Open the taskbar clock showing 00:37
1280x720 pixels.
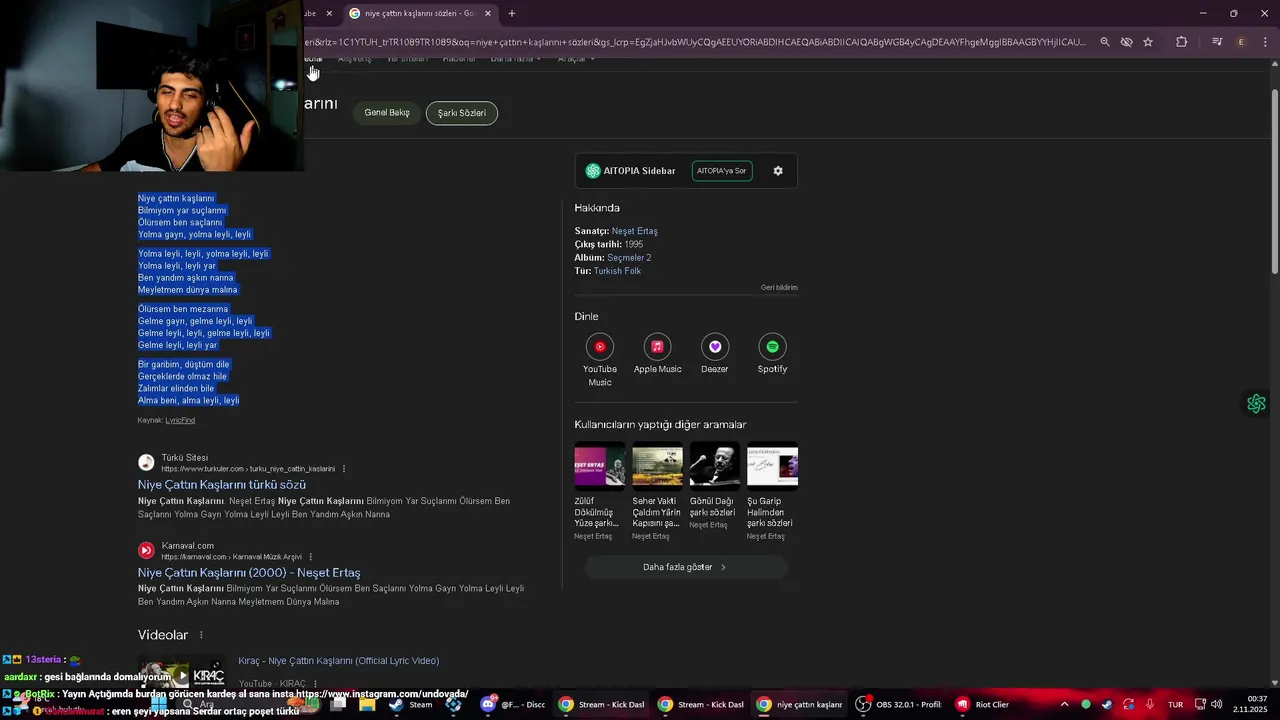click(x=1251, y=704)
